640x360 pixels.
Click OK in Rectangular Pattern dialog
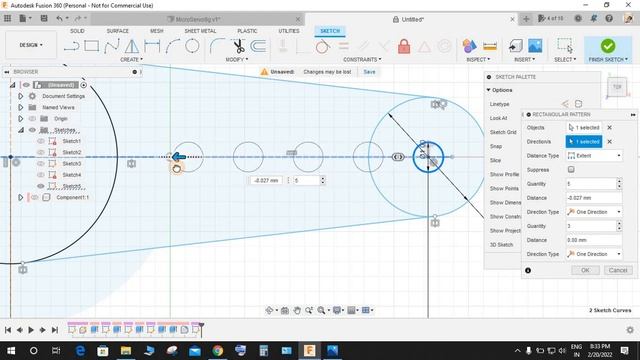[585, 270]
